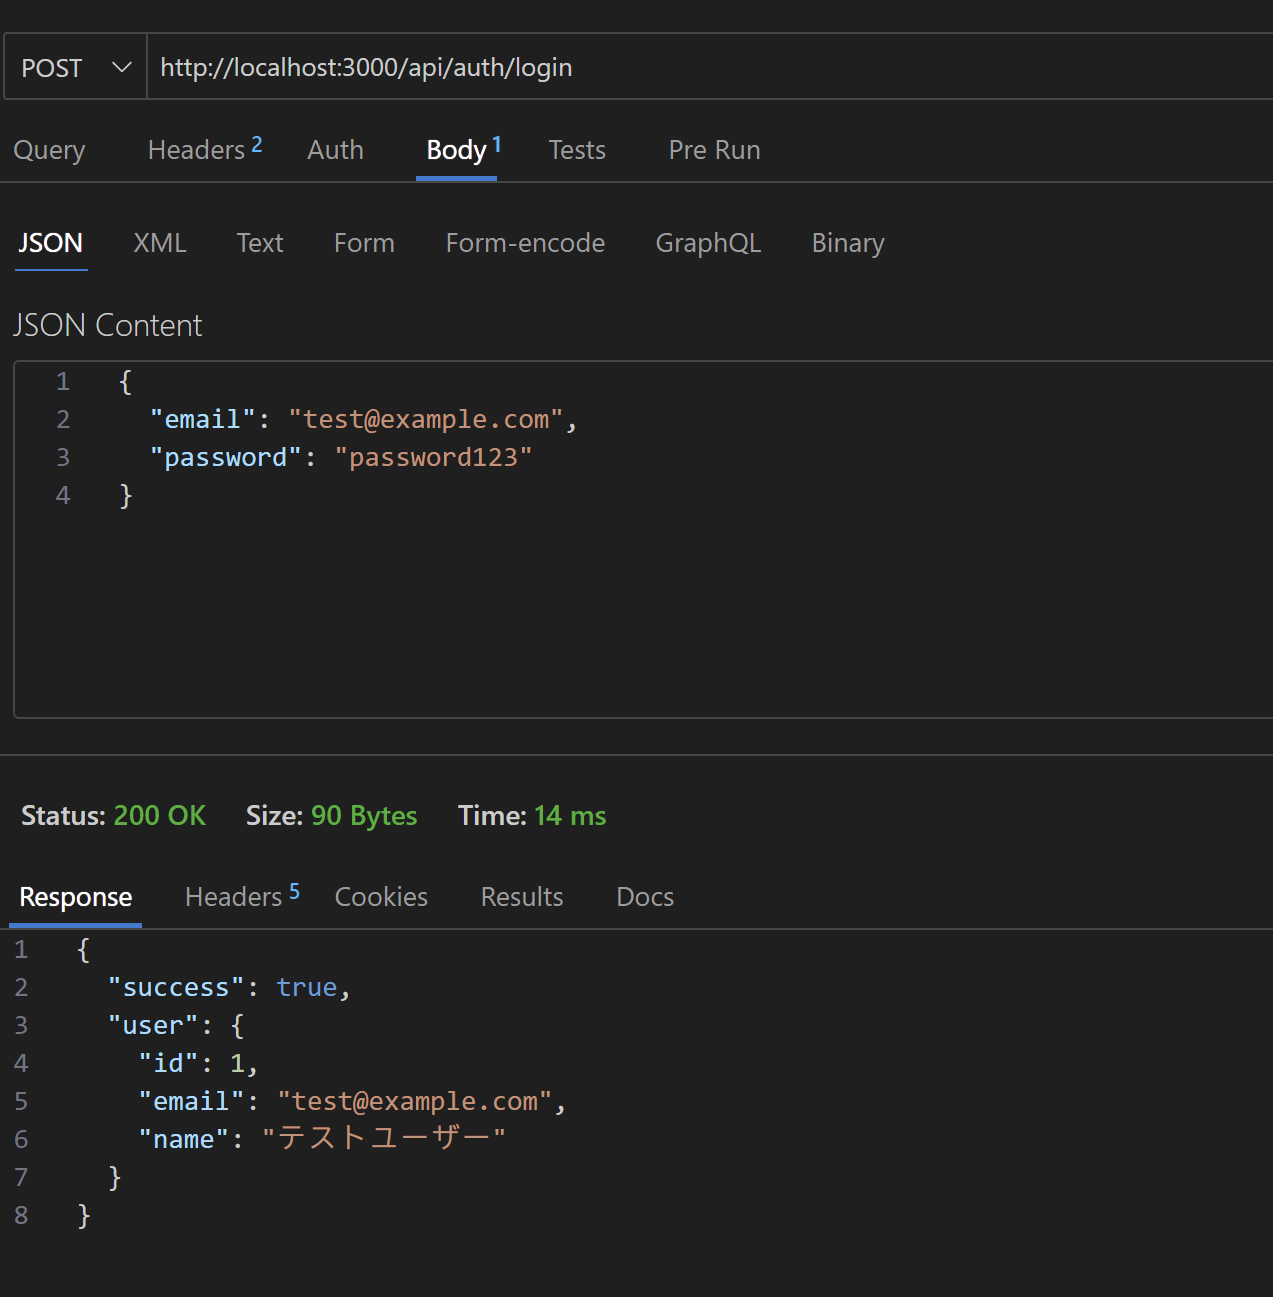
Task: Click "success": true in response
Action: (229, 987)
